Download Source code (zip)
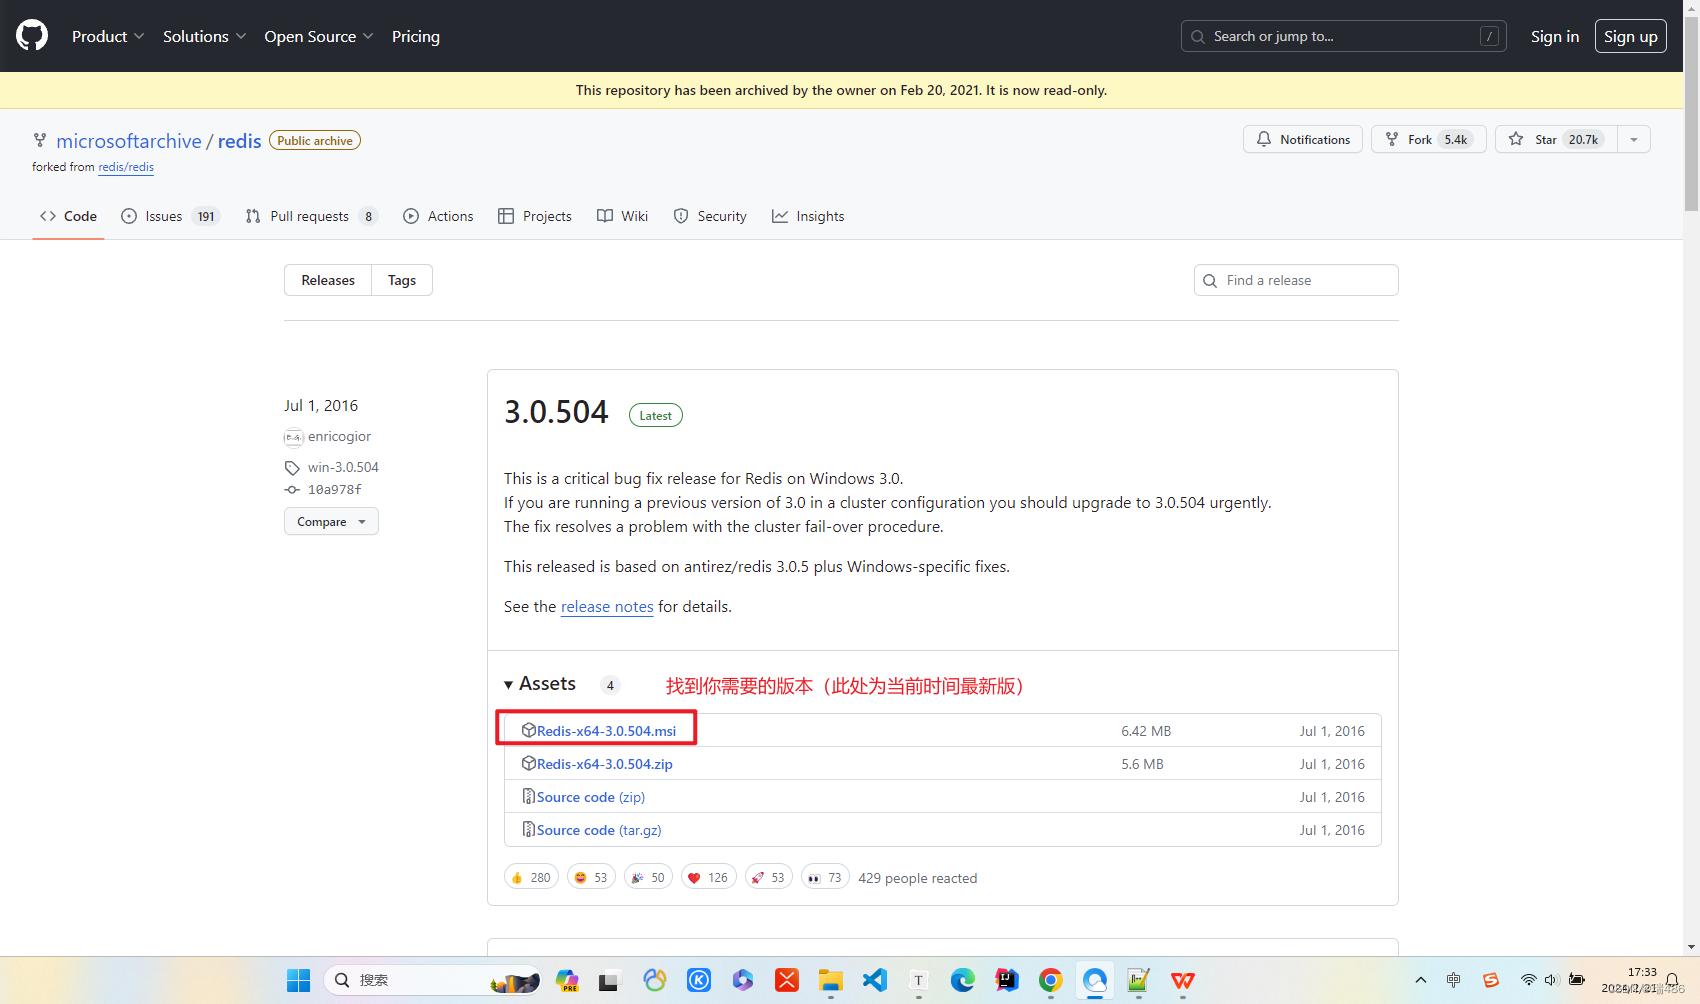The width and height of the screenshot is (1700, 1004). [x=590, y=797]
